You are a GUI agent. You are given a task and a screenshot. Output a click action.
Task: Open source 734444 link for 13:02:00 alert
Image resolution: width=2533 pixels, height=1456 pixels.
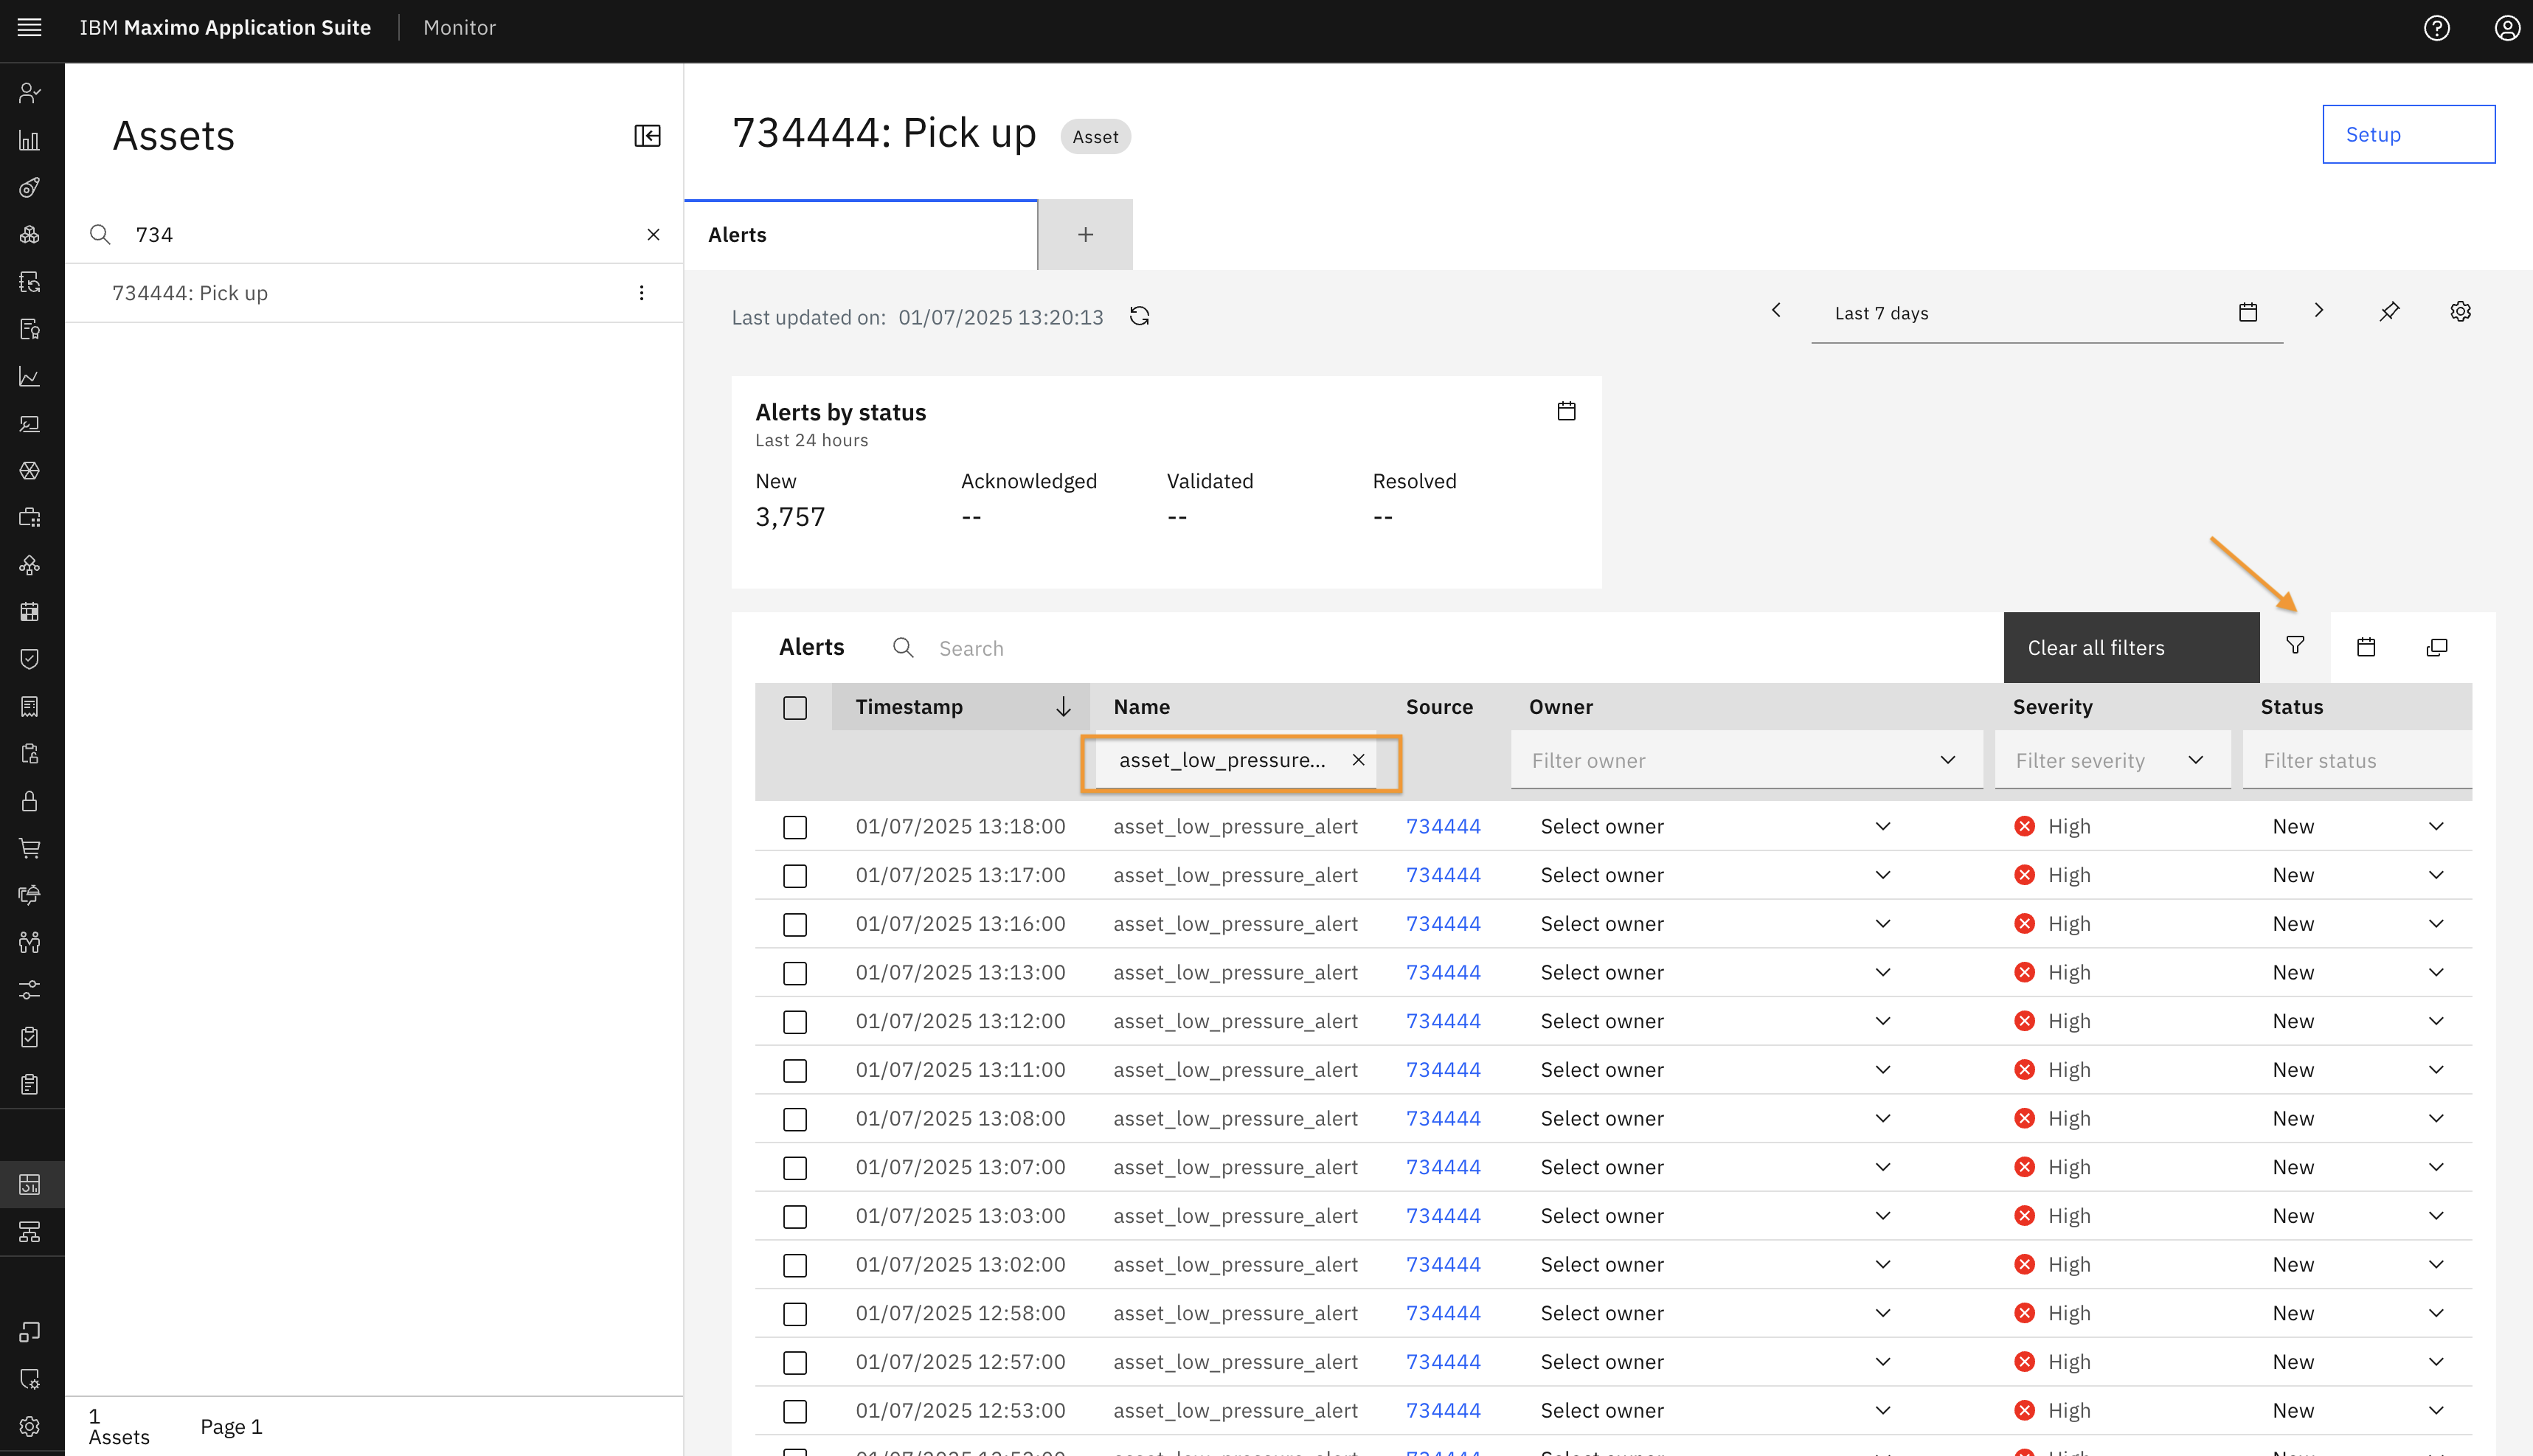pyautogui.click(x=1443, y=1264)
